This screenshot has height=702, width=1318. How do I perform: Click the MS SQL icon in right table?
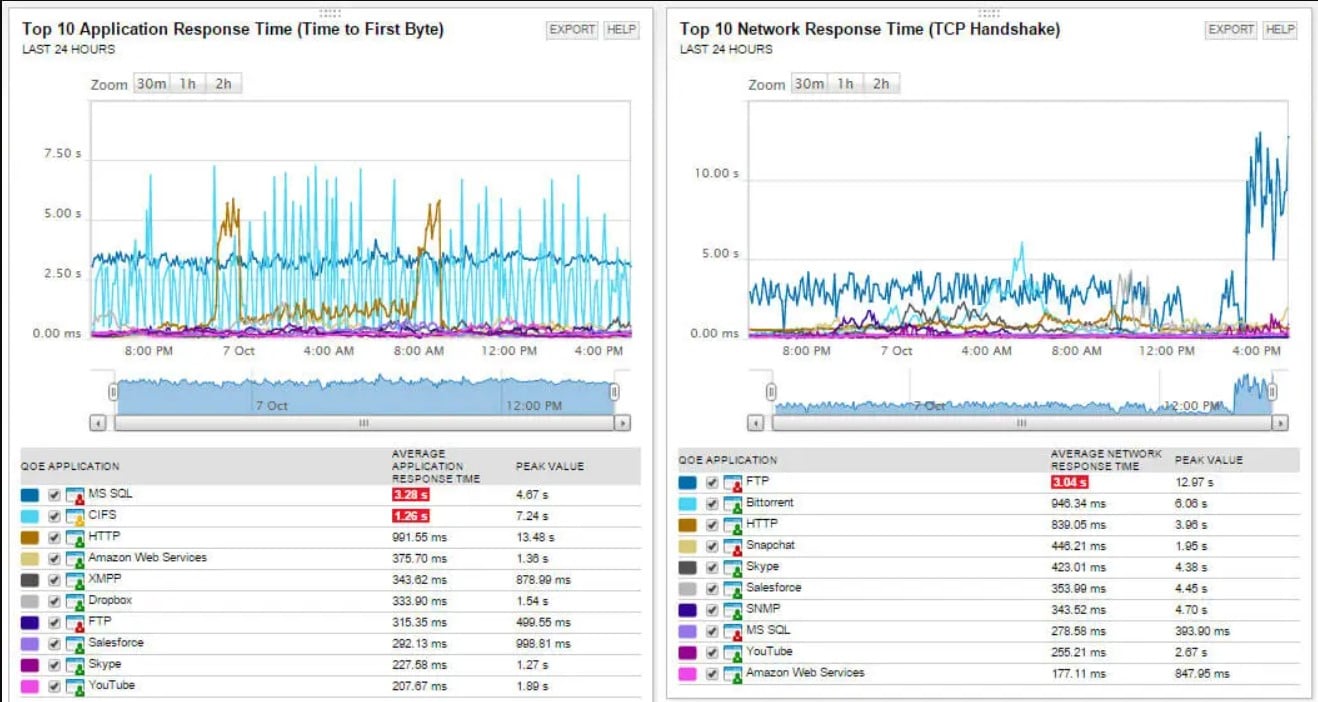tap(733, 631)
